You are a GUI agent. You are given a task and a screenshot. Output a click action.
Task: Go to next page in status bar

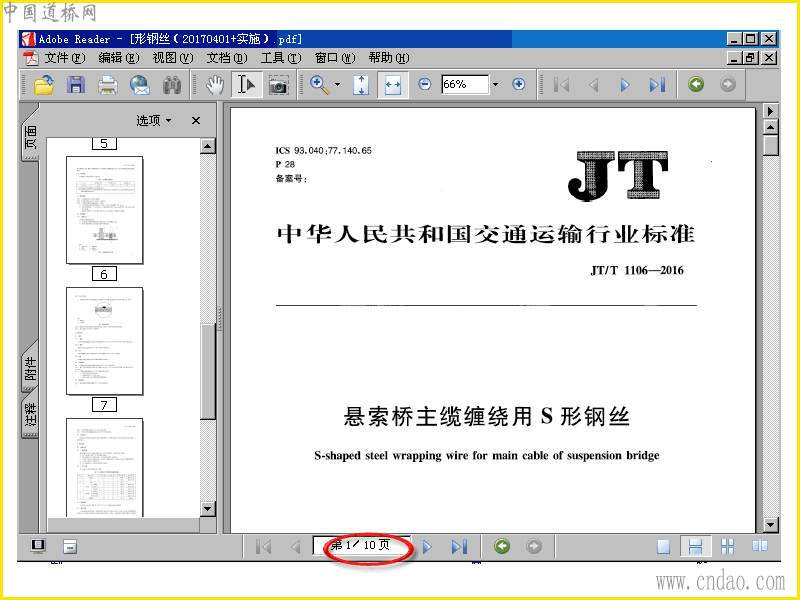[x=428, y=547]
